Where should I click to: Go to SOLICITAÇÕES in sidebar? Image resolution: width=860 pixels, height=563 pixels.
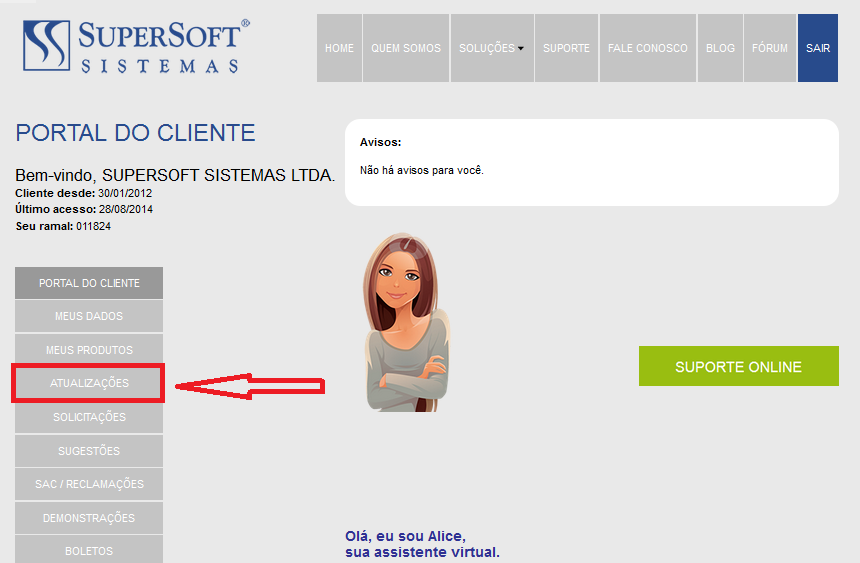coord(89,417)
